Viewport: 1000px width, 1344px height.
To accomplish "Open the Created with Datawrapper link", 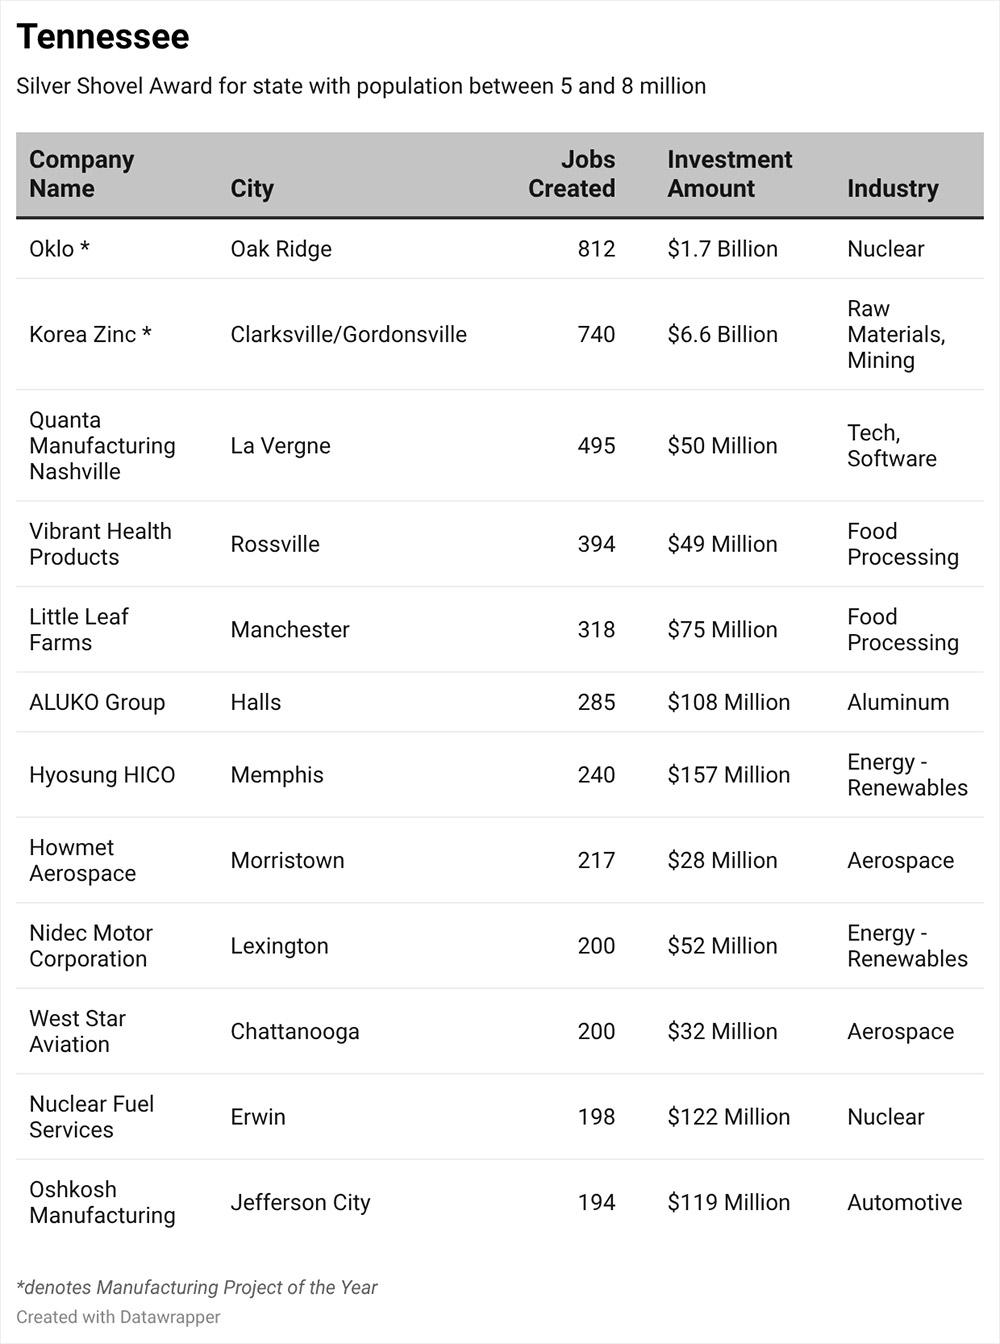I will click(x=118, y=1317).
